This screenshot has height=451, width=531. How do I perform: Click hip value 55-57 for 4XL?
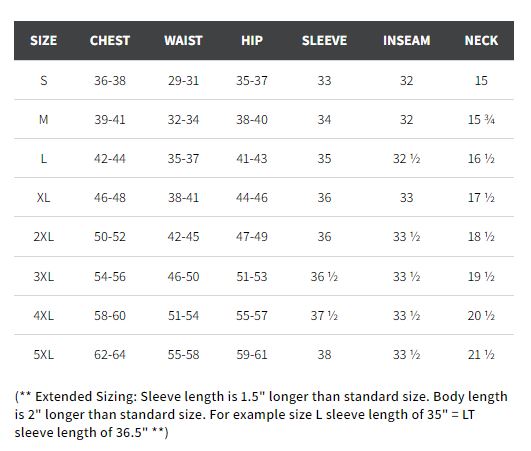point(252,316)
